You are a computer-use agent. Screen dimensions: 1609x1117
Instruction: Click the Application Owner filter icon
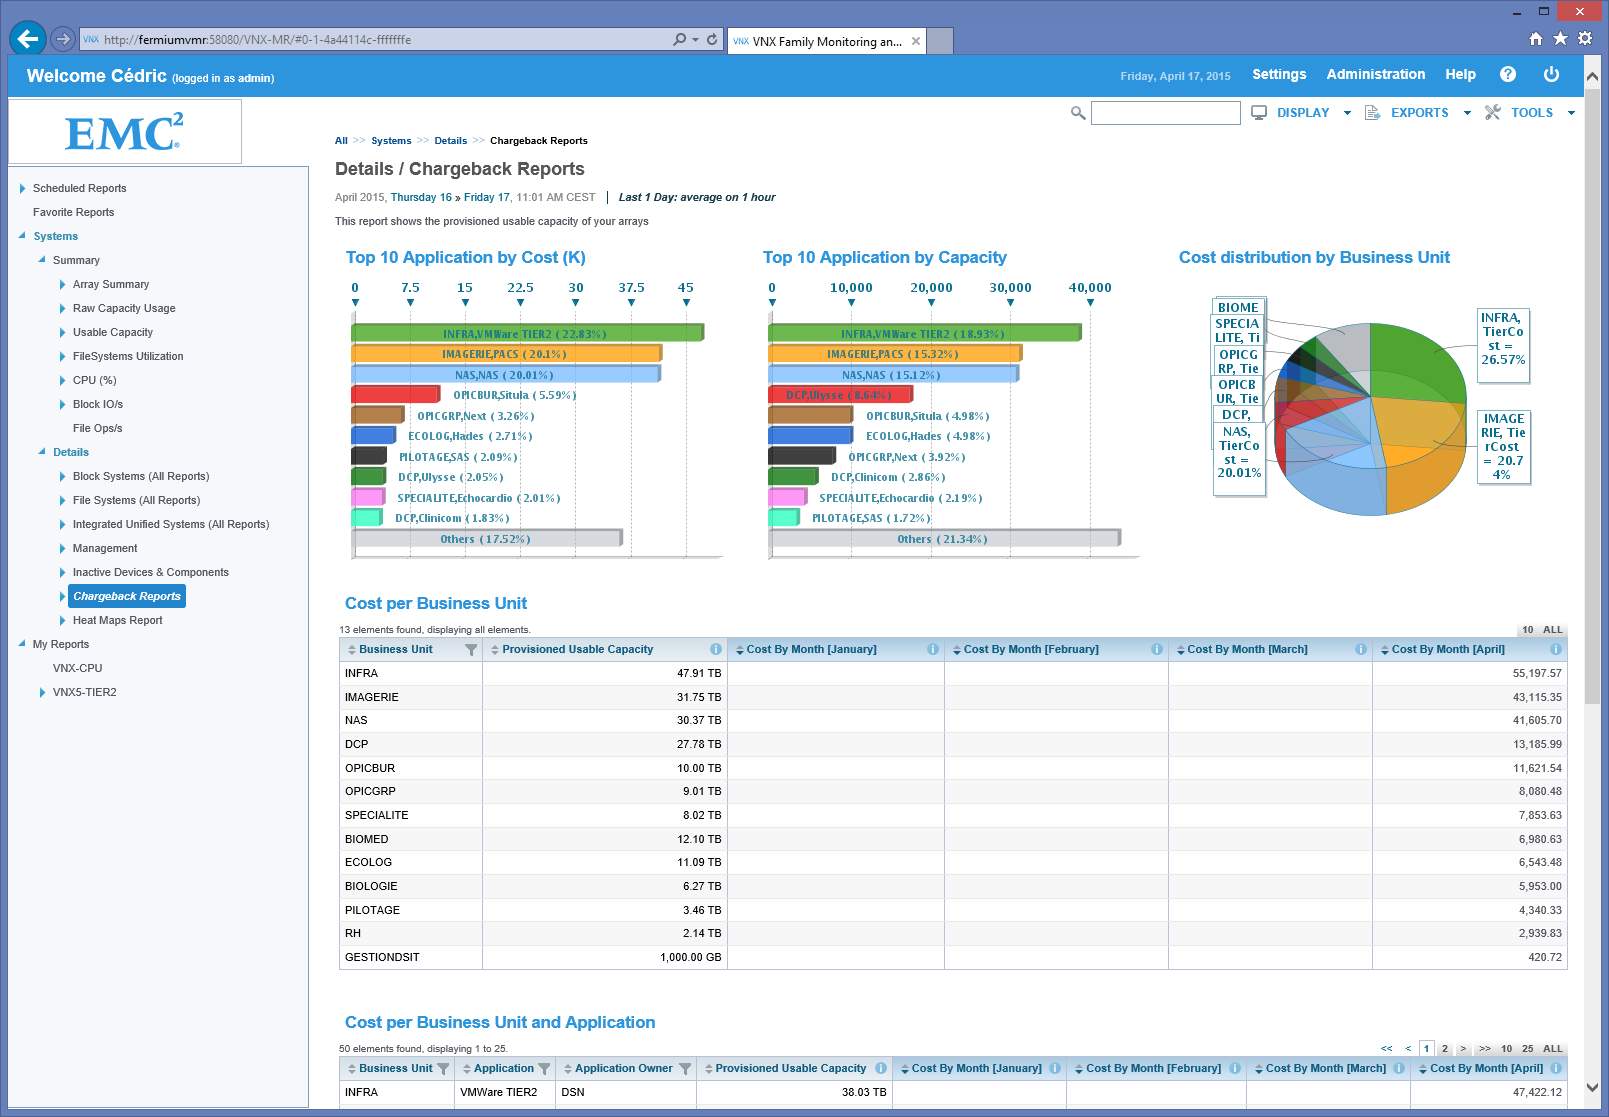coord(685,1069)
